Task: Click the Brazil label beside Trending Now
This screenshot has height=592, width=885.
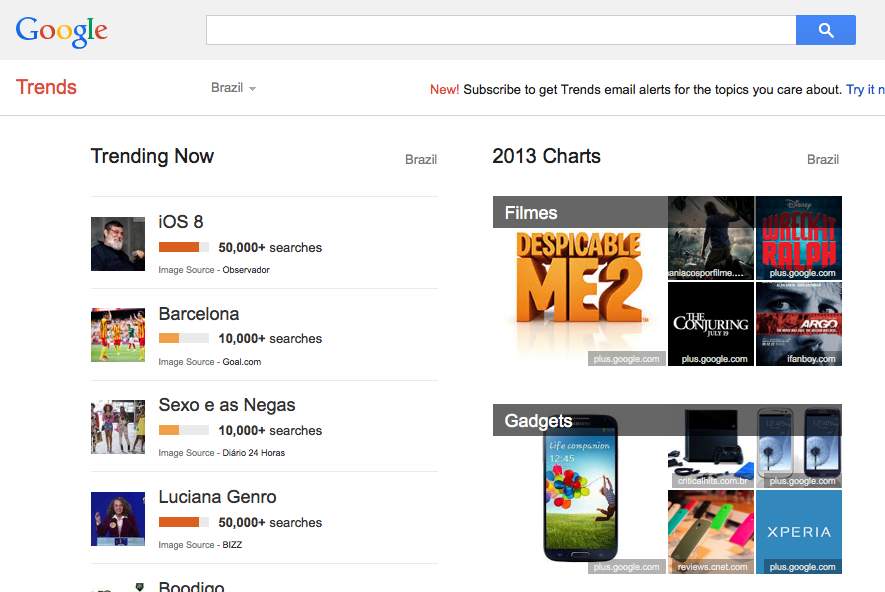Action: tap(421, 160)
